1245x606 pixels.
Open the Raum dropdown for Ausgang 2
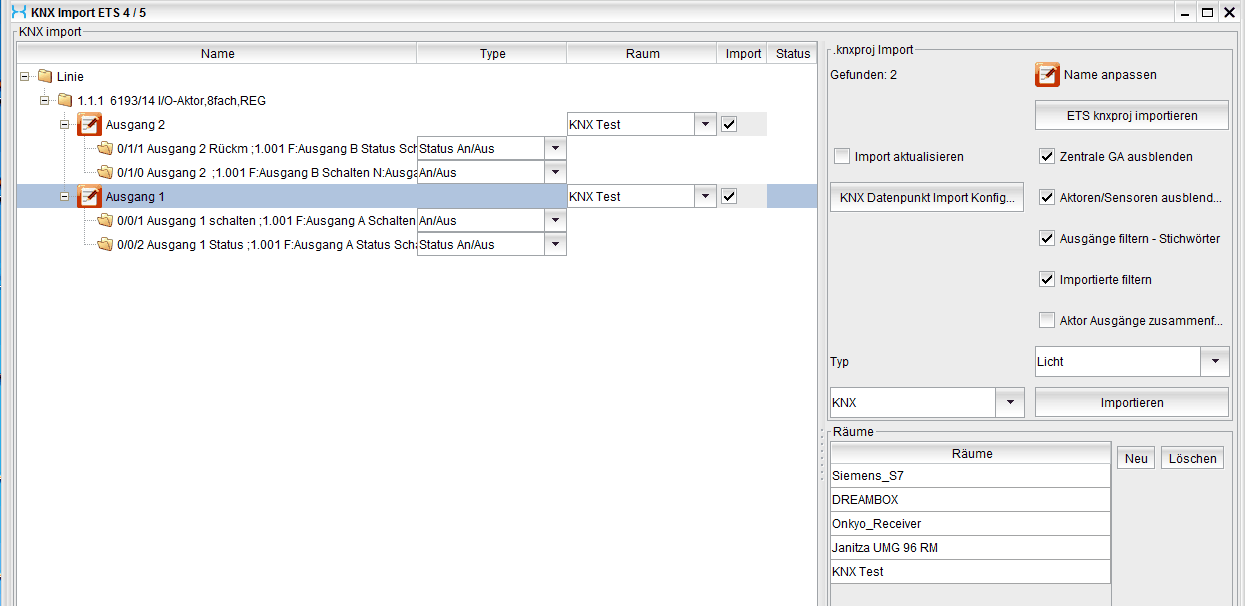(705, 124)
